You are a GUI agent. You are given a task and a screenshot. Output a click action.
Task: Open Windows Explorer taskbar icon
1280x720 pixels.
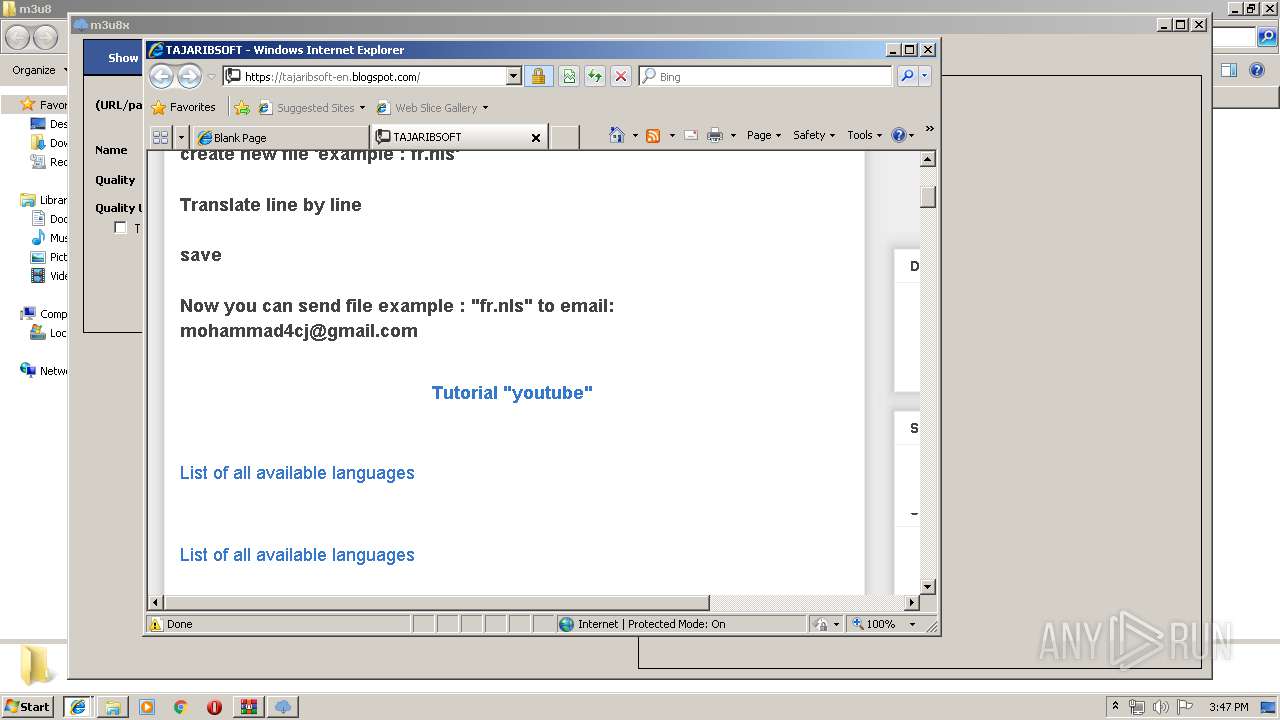coord(113,706)
